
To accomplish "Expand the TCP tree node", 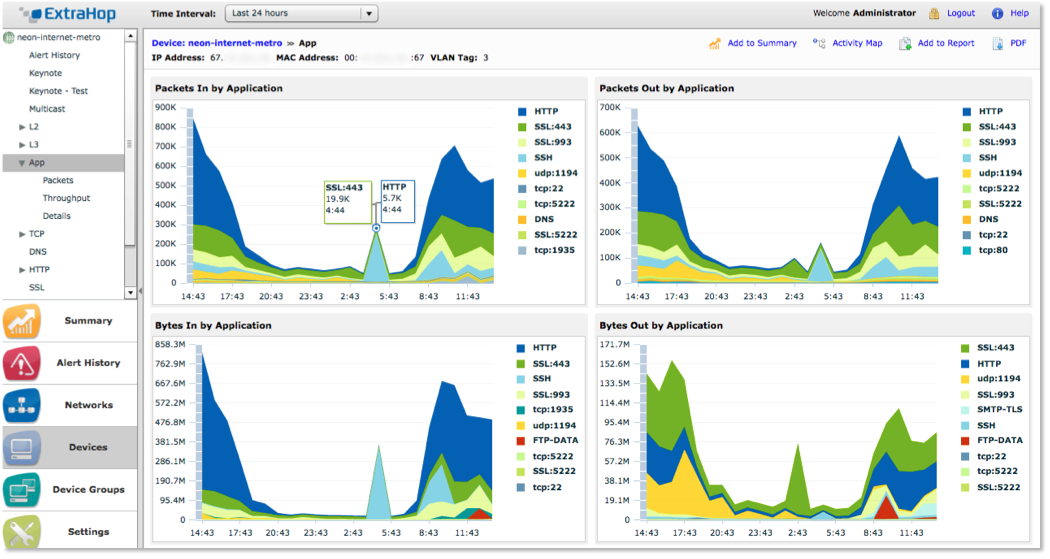I will point(22,234).
